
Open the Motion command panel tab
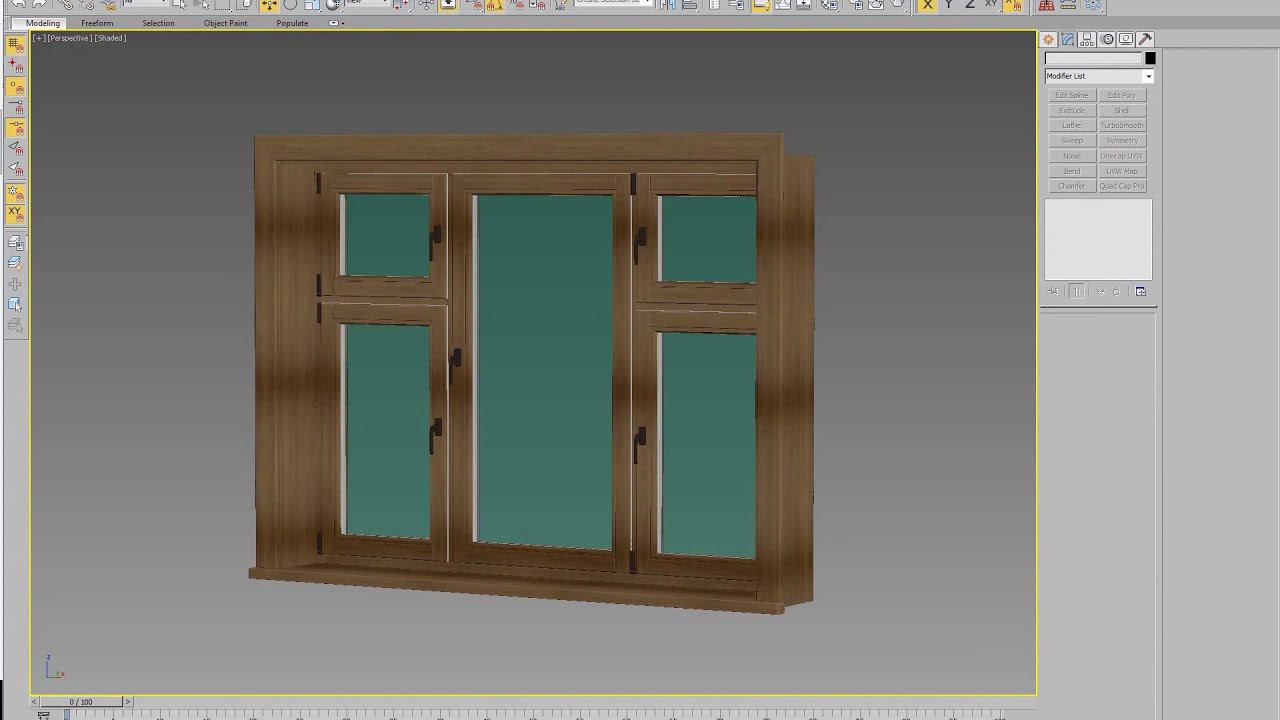coord(1107,40)
